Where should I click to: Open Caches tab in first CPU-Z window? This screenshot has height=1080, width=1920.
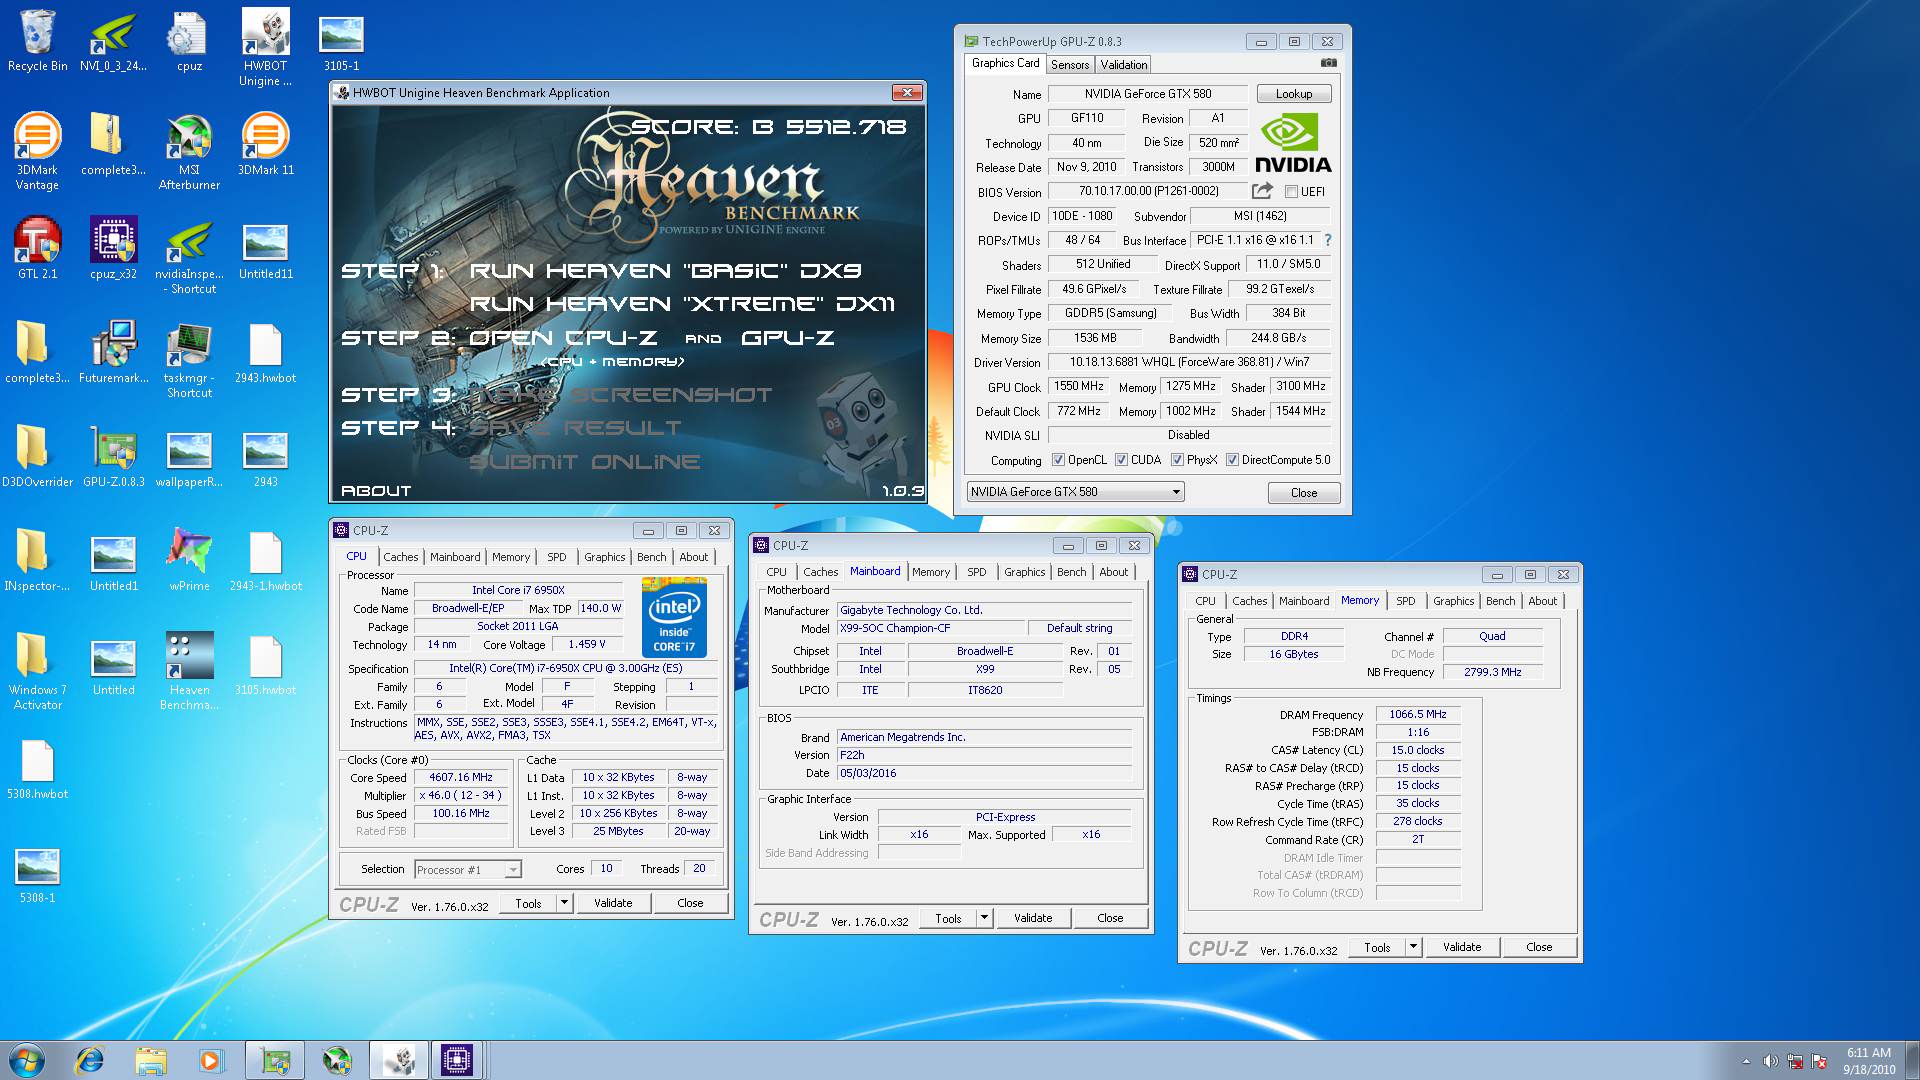click(401, 557)
